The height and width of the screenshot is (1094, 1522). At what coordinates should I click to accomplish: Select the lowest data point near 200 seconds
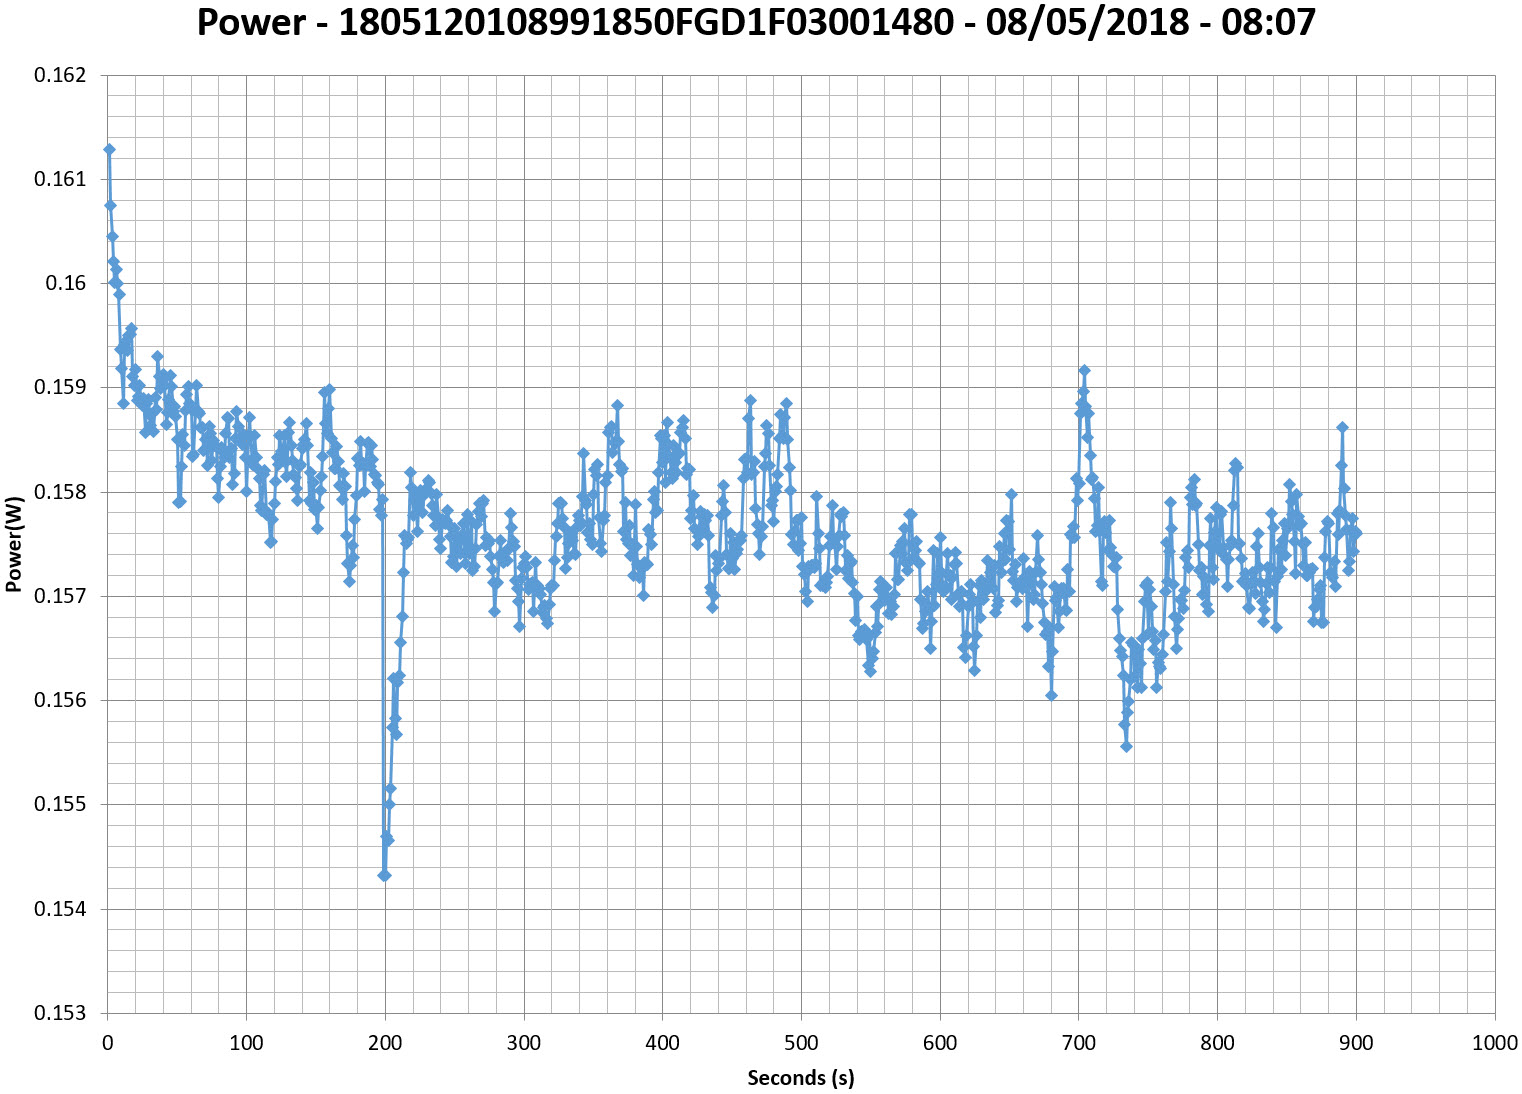click(384, 875)
